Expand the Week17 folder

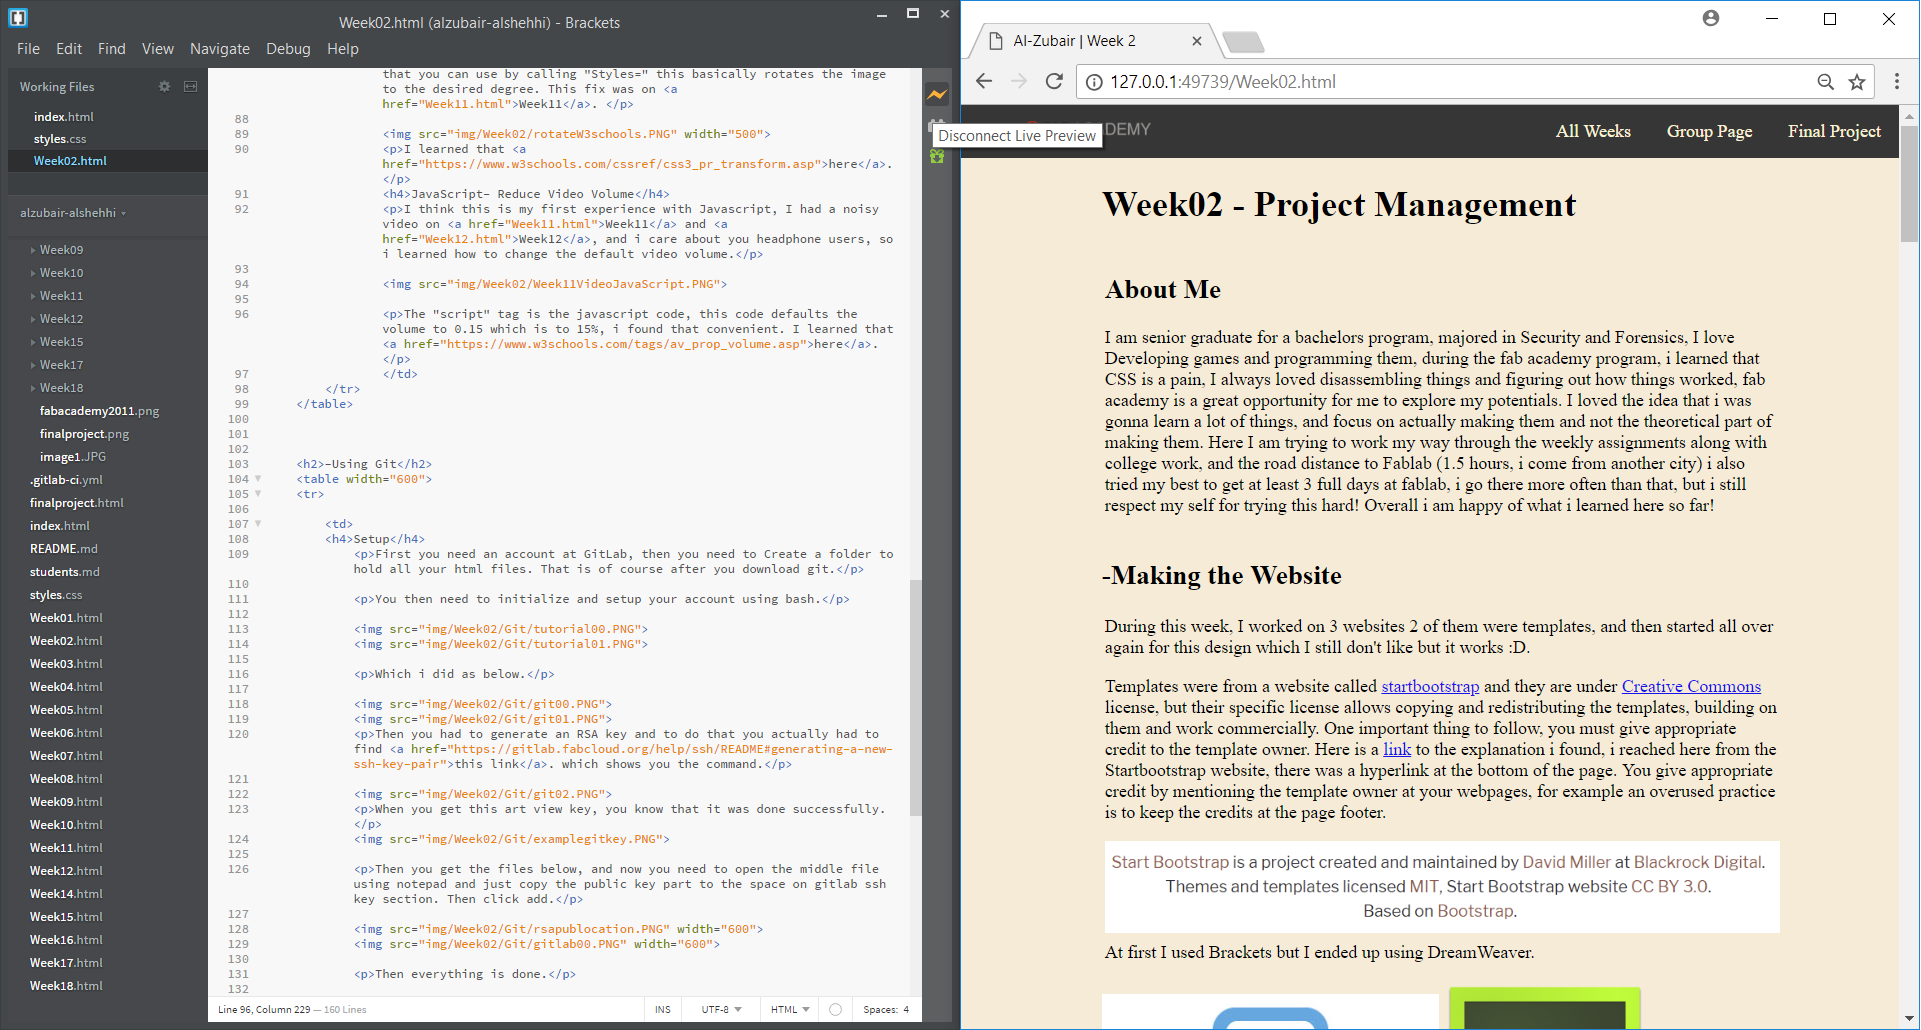(32, 365)
